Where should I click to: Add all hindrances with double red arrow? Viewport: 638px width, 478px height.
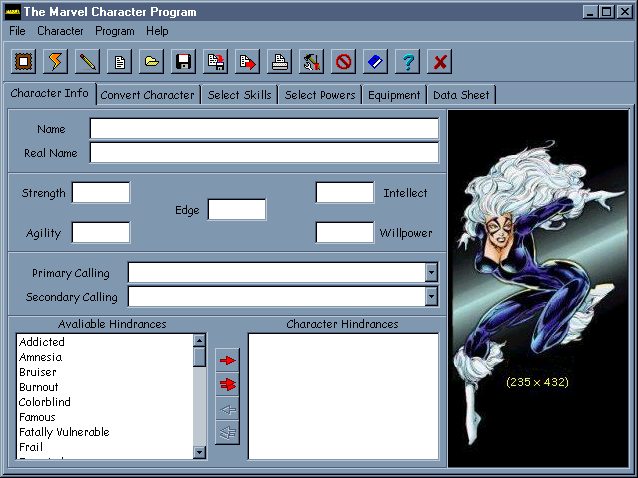[x=228, y=384]
